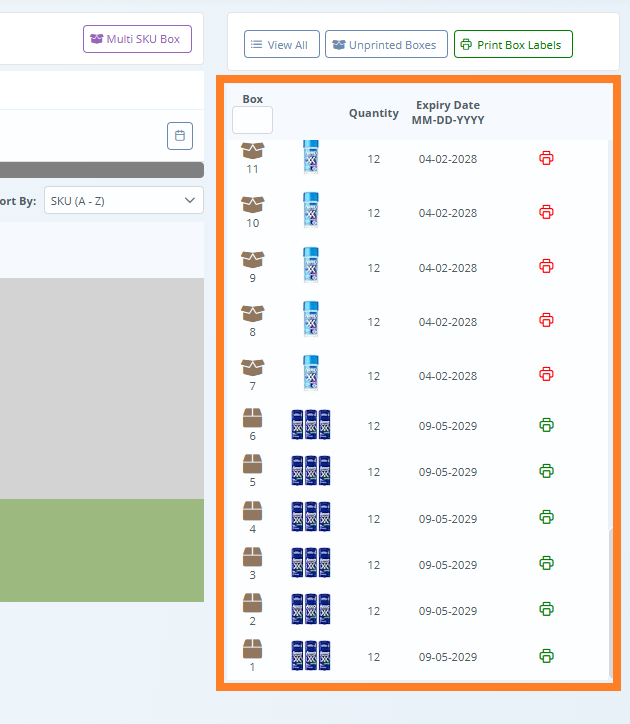This screenshot has width=630, height=724.
Task: Click the green printer icon for box 1
Action: [x=546, y=656]
